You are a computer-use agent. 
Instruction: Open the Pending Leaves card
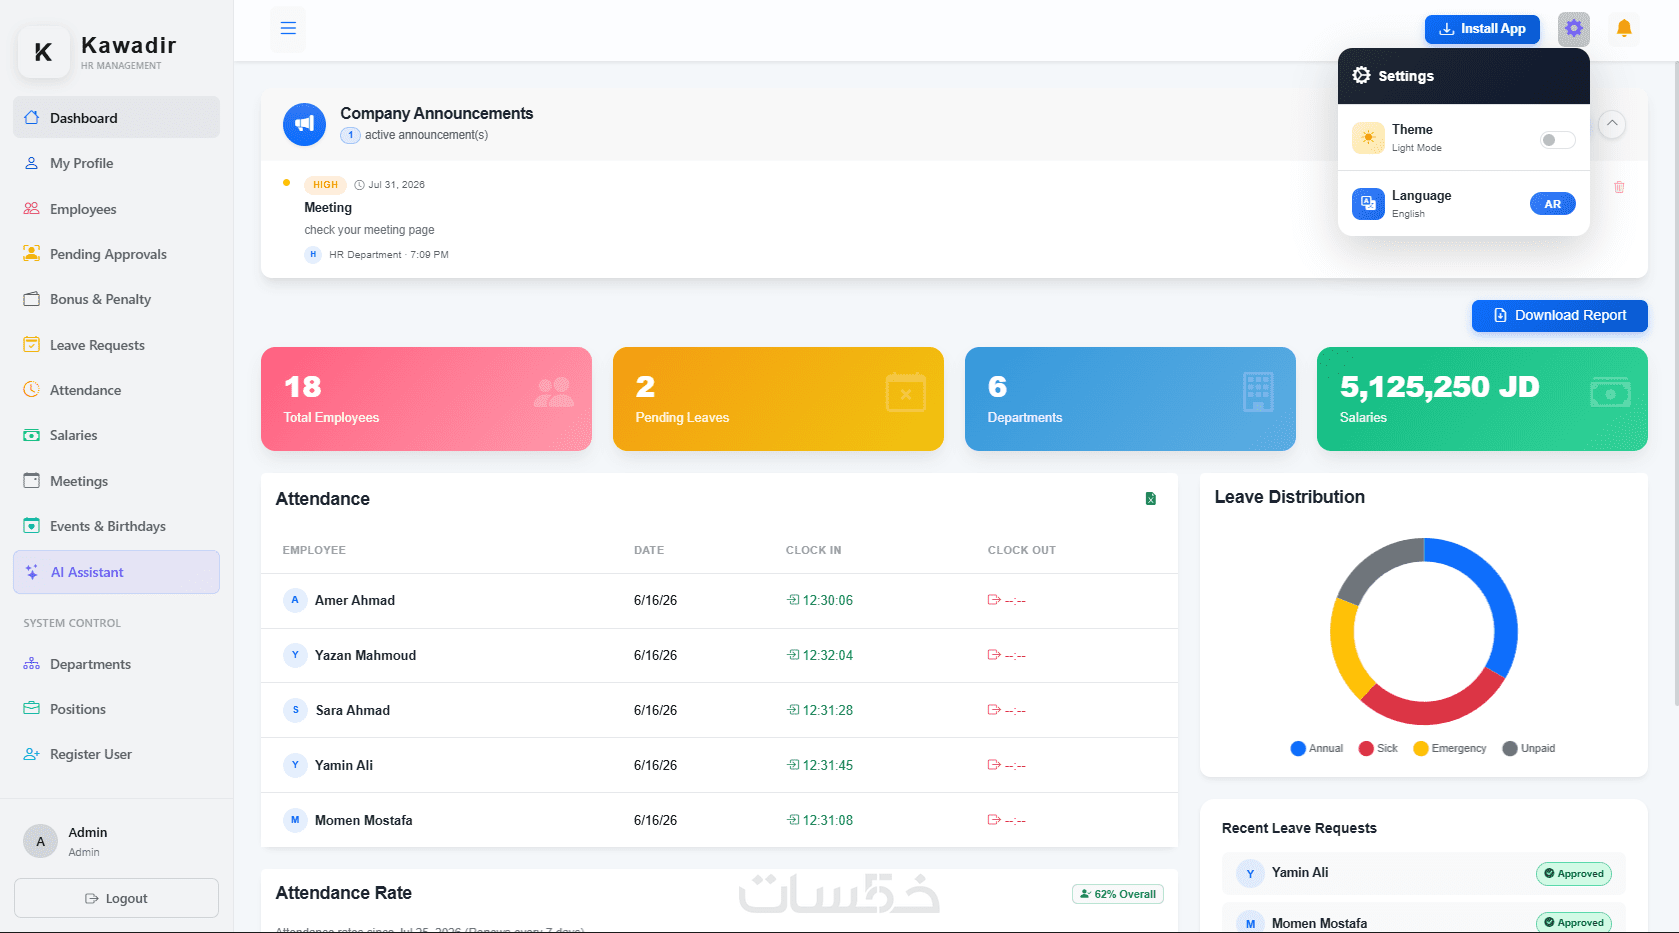coord(778,399)
